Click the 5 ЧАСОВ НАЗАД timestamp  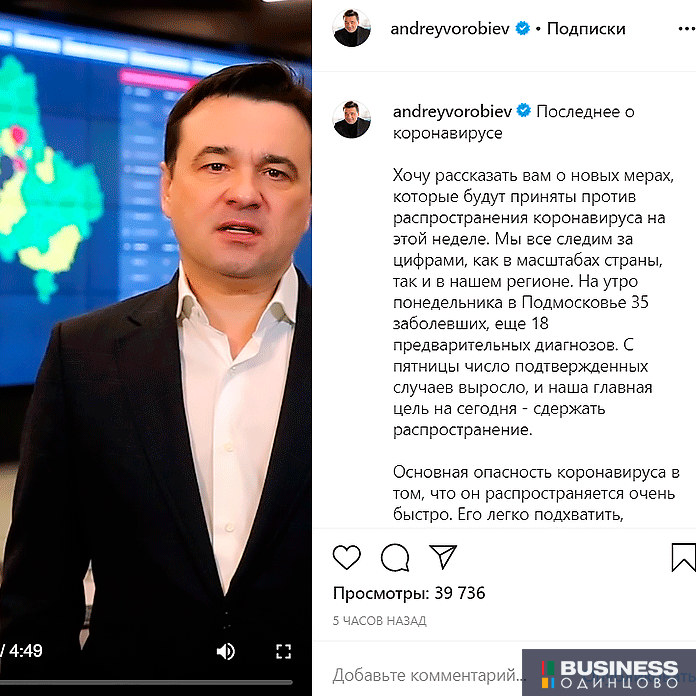(380, 621)
